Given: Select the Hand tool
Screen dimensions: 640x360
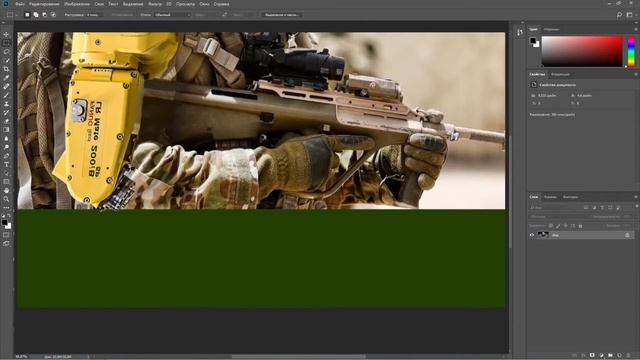Looking at the screenshot, I should pyautogui.click(x=6, y=190).
